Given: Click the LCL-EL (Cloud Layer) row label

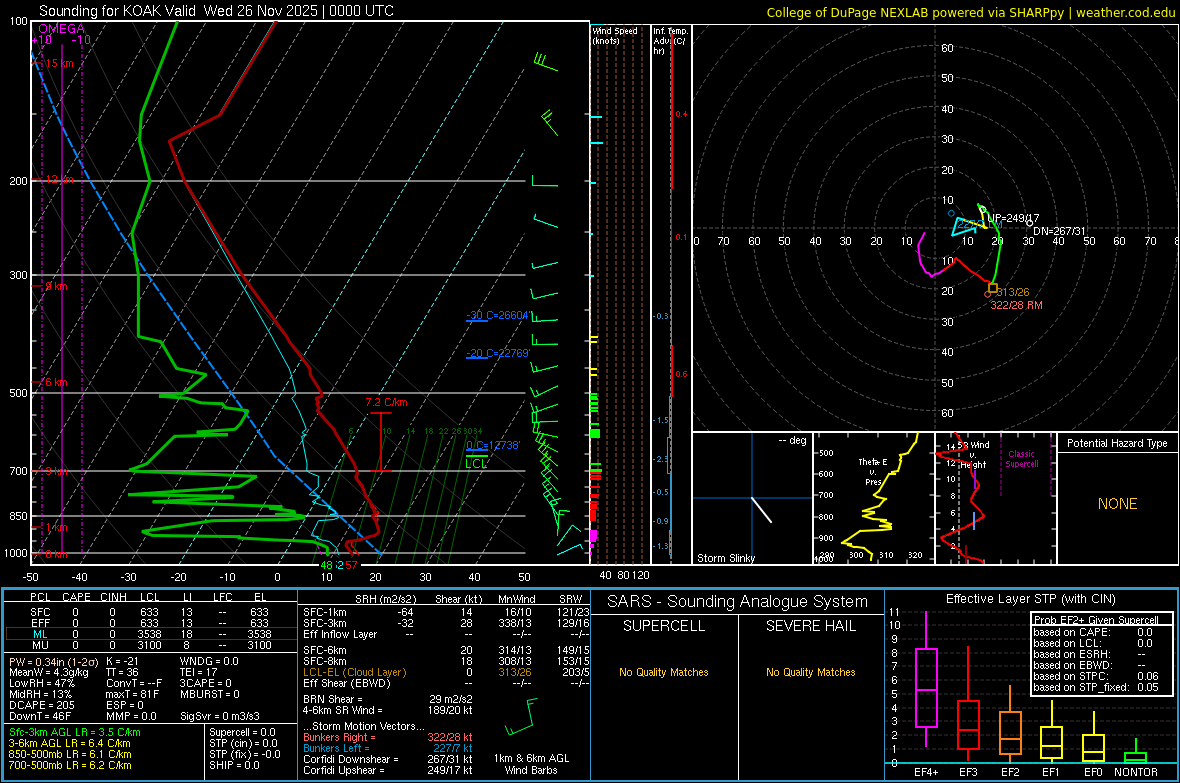Looking at the screenshot, I should coord(354,672).
